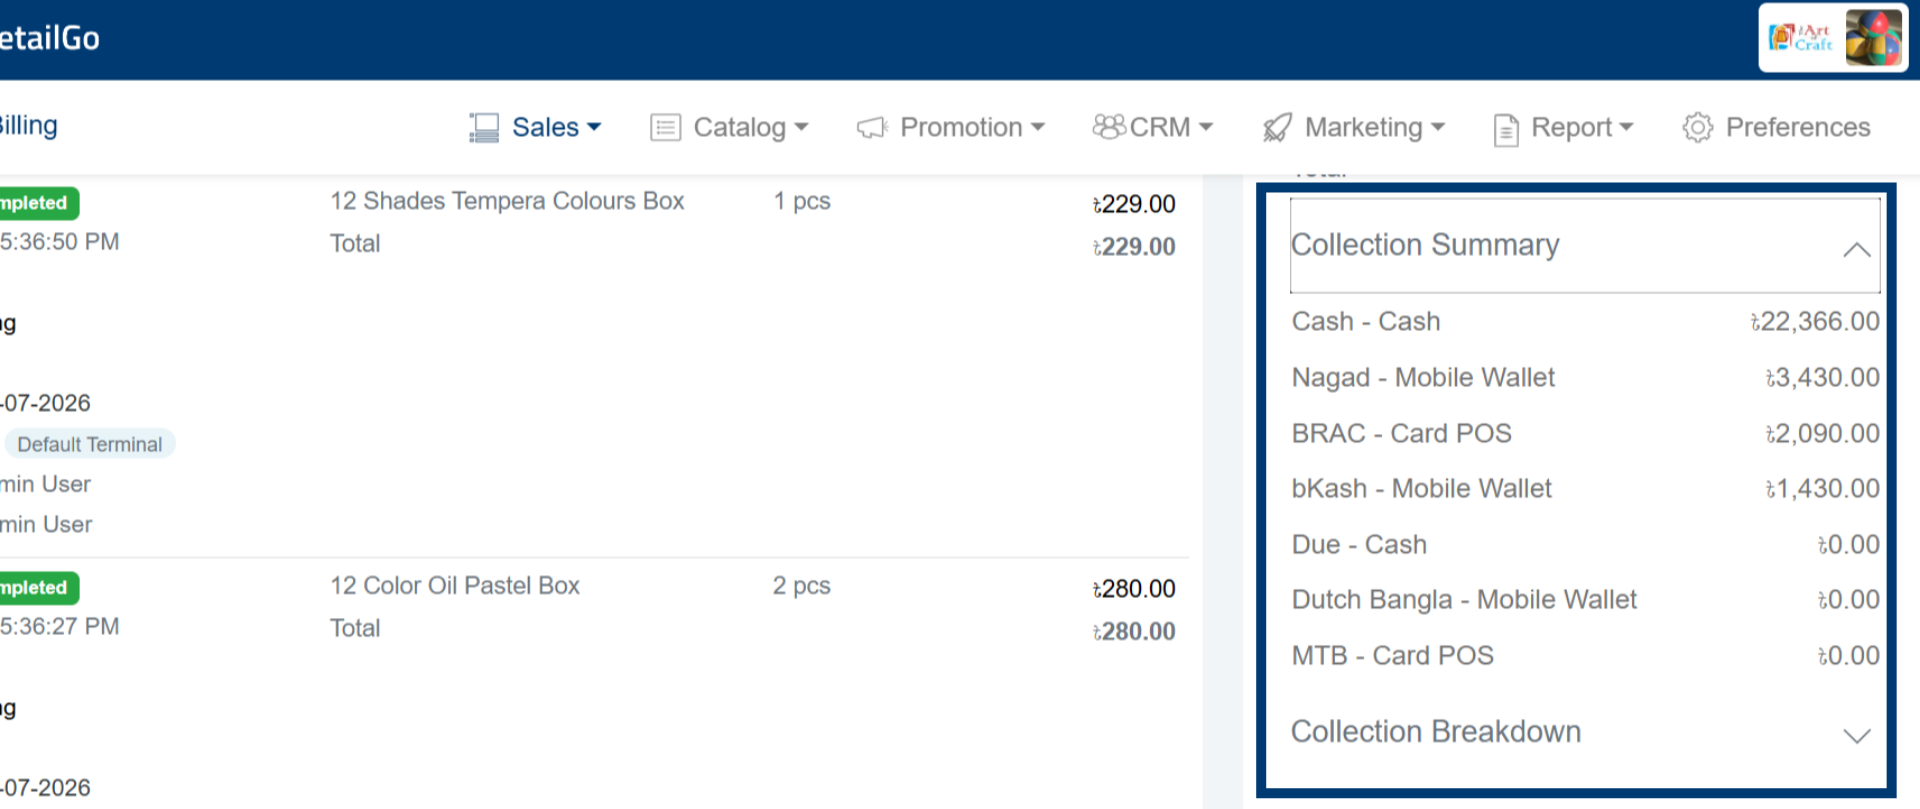Click the Catalog list icon
Viewport: 1920px width, 809px height.
pos(665,127)
